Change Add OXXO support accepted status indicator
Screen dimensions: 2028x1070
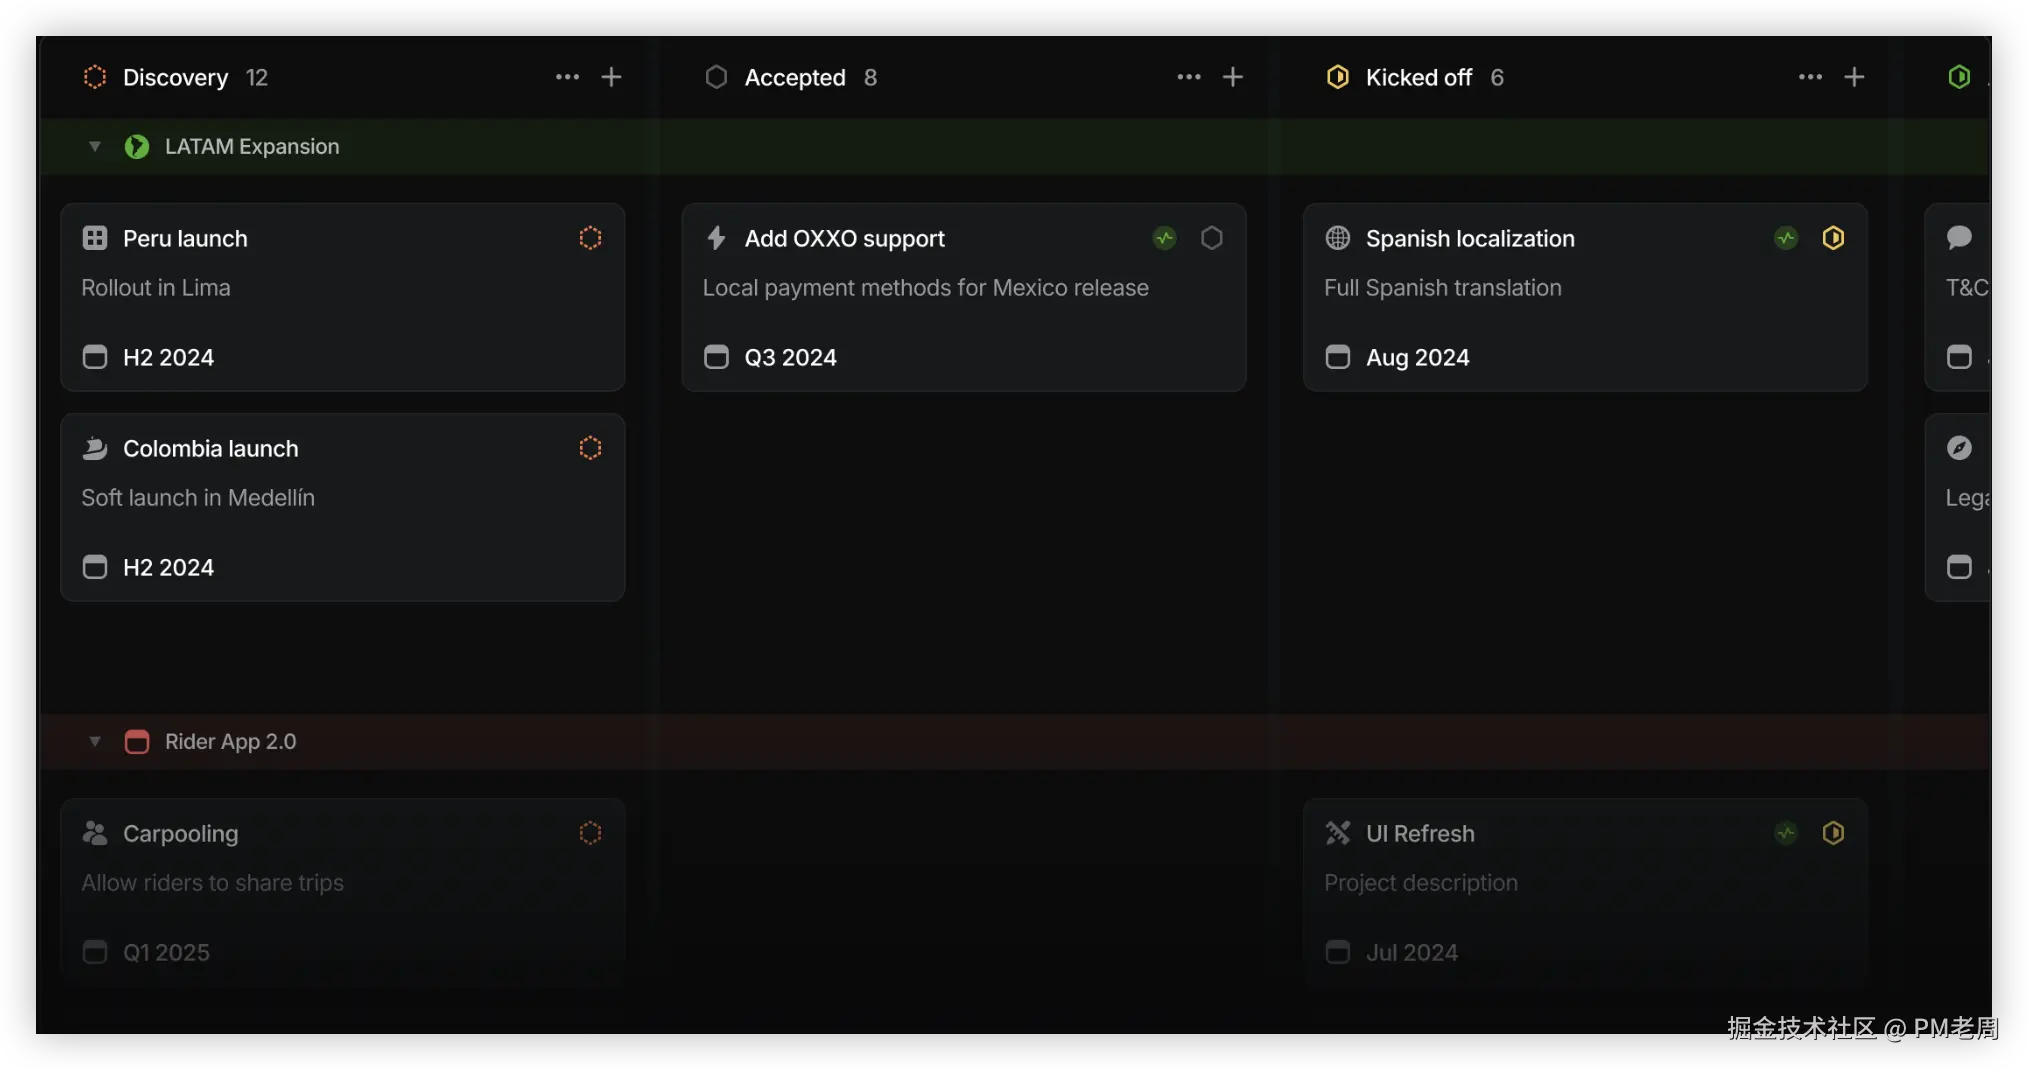pyautogui.click(x=1211, y=238)
